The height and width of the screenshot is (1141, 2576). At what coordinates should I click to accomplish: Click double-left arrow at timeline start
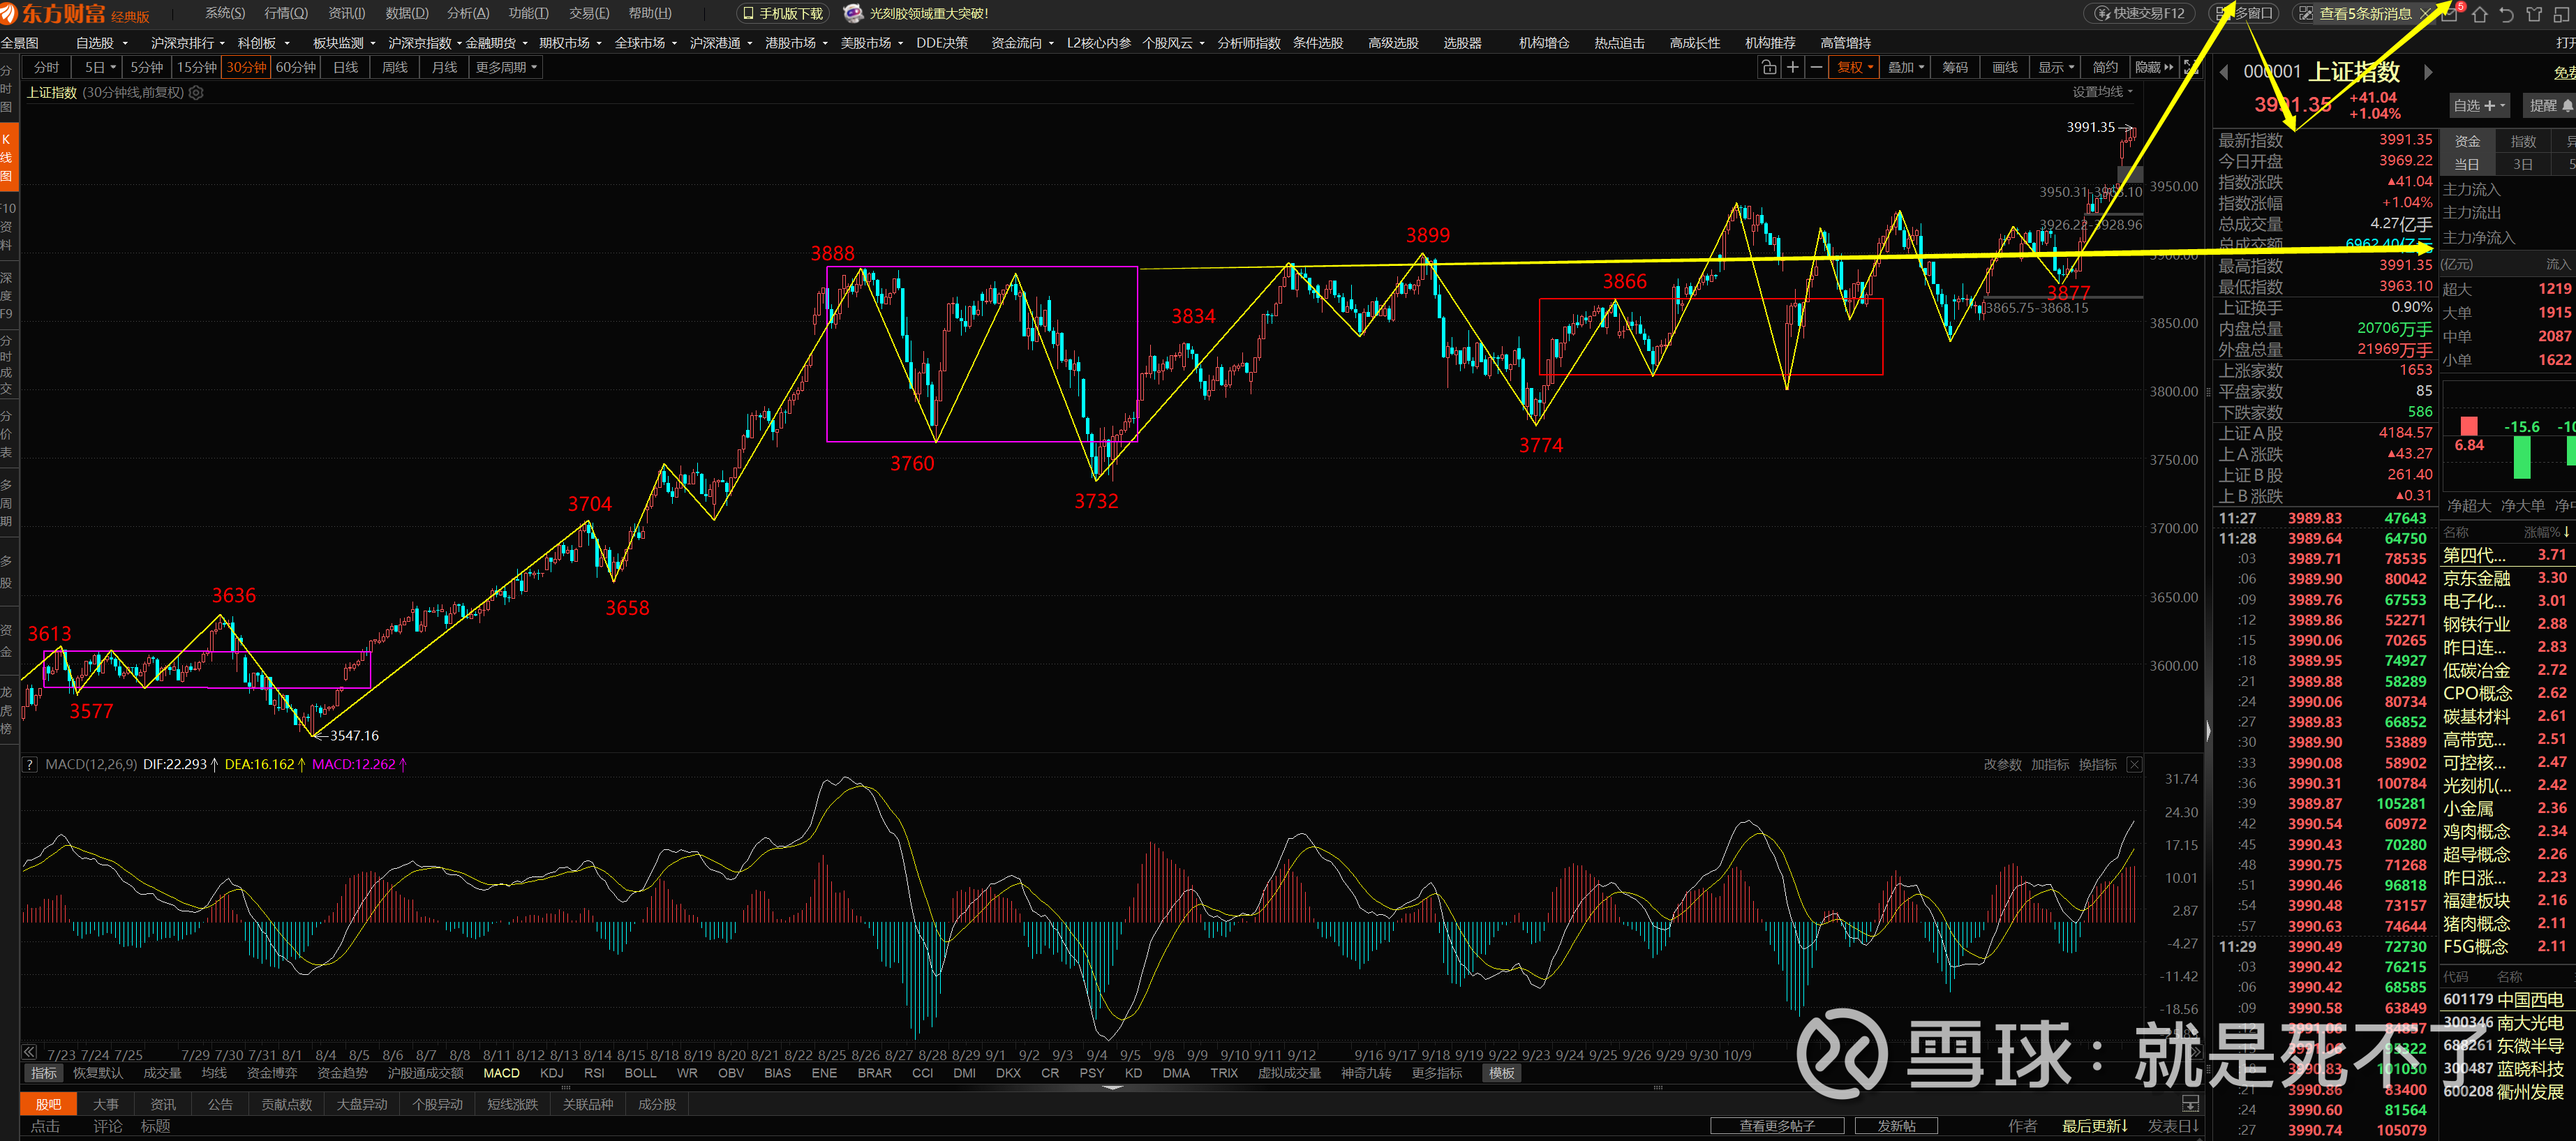click(30, 1052)
